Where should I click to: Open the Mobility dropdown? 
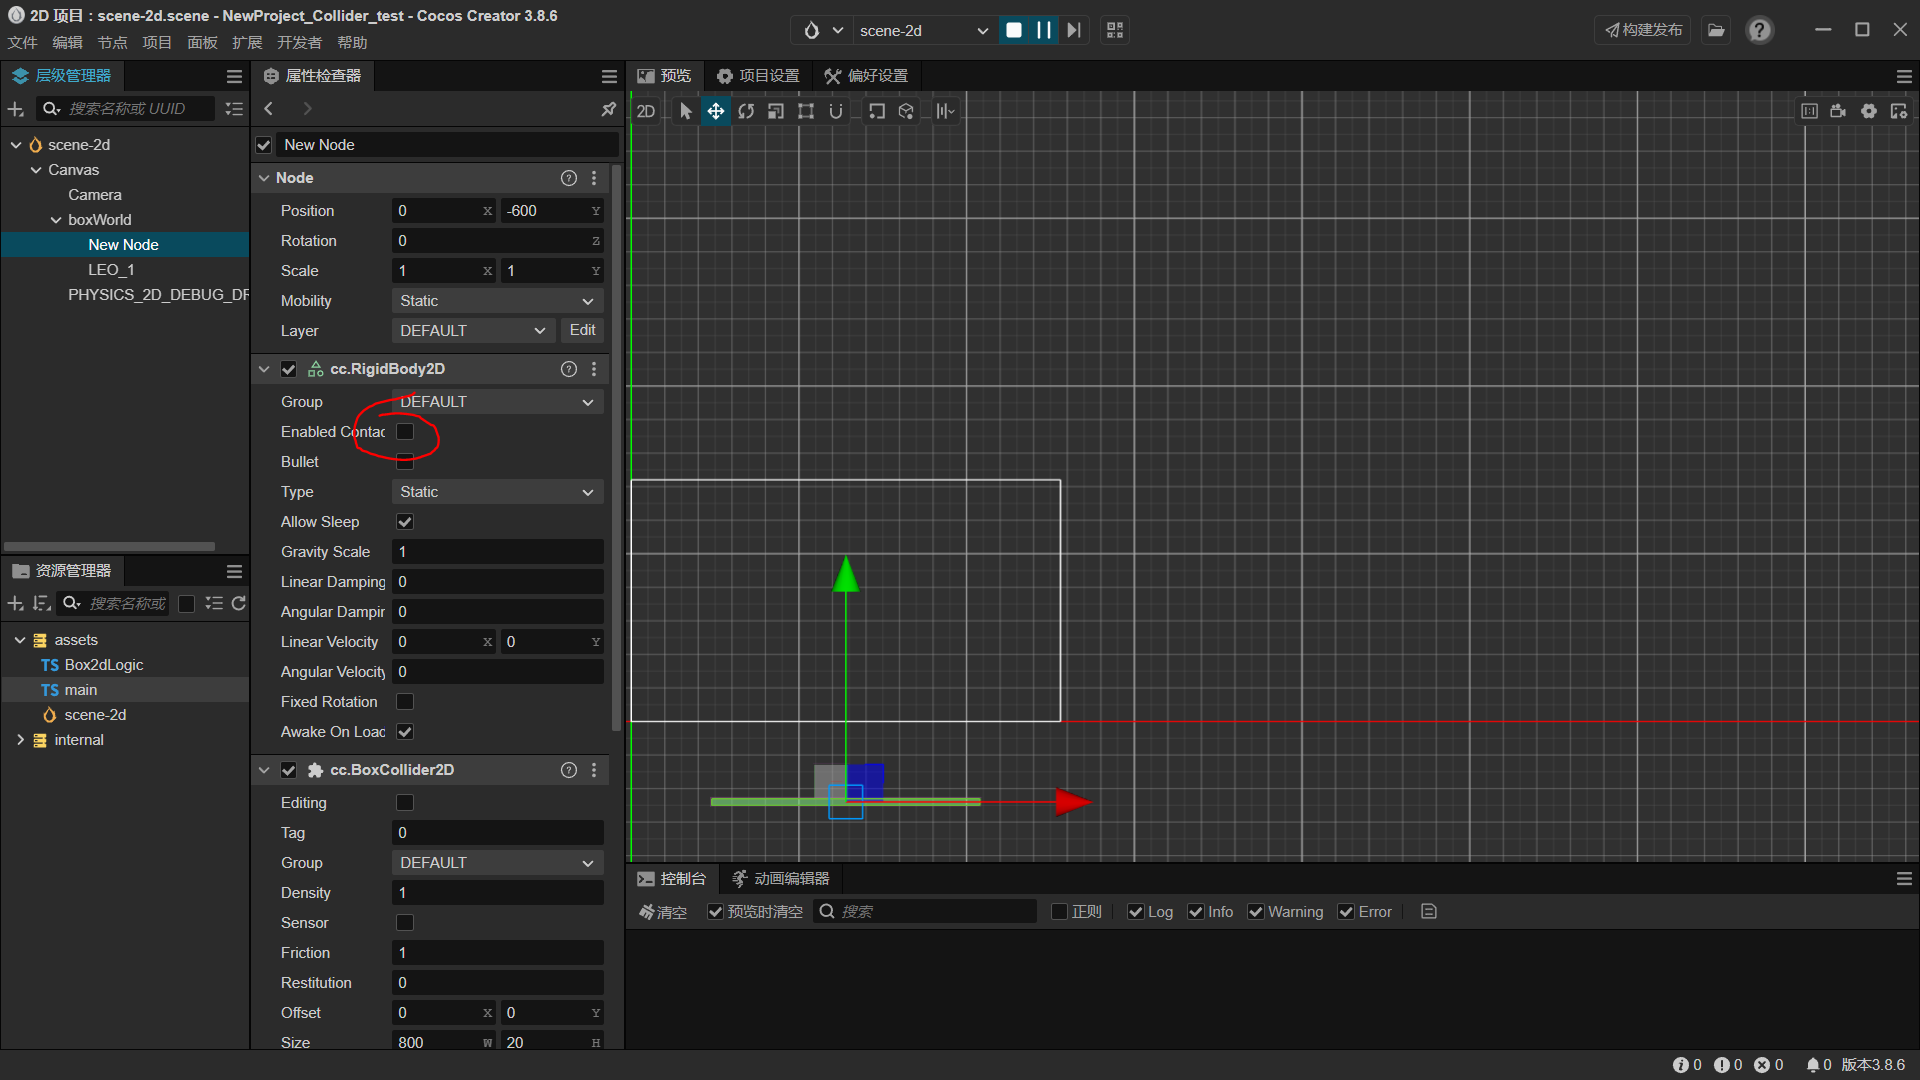point(497,301)
